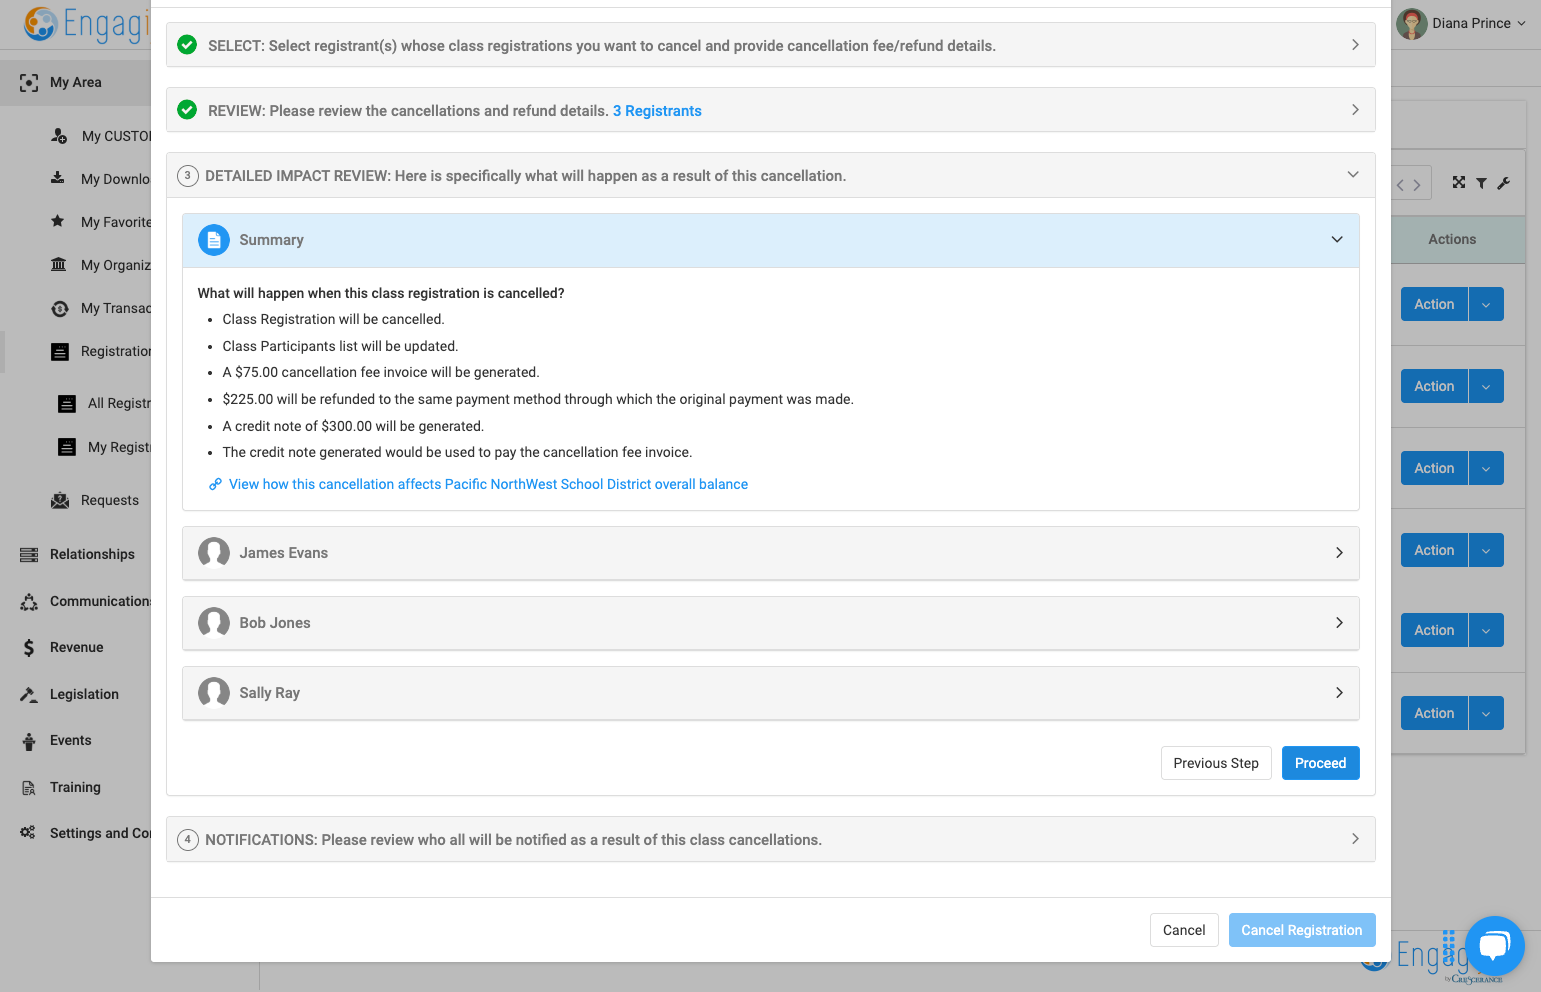Open the 3 Registrants link
Viewport: 1541px width, 992px height.
pyautogui.click(x=657, y=111)
